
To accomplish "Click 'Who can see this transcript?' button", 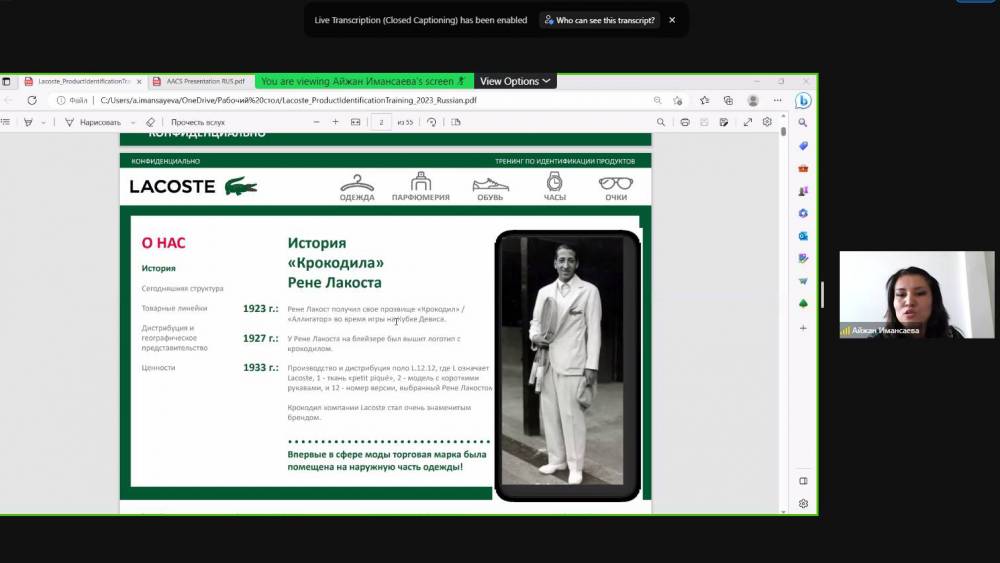I will pyautogui.click(x=599, y=20).
